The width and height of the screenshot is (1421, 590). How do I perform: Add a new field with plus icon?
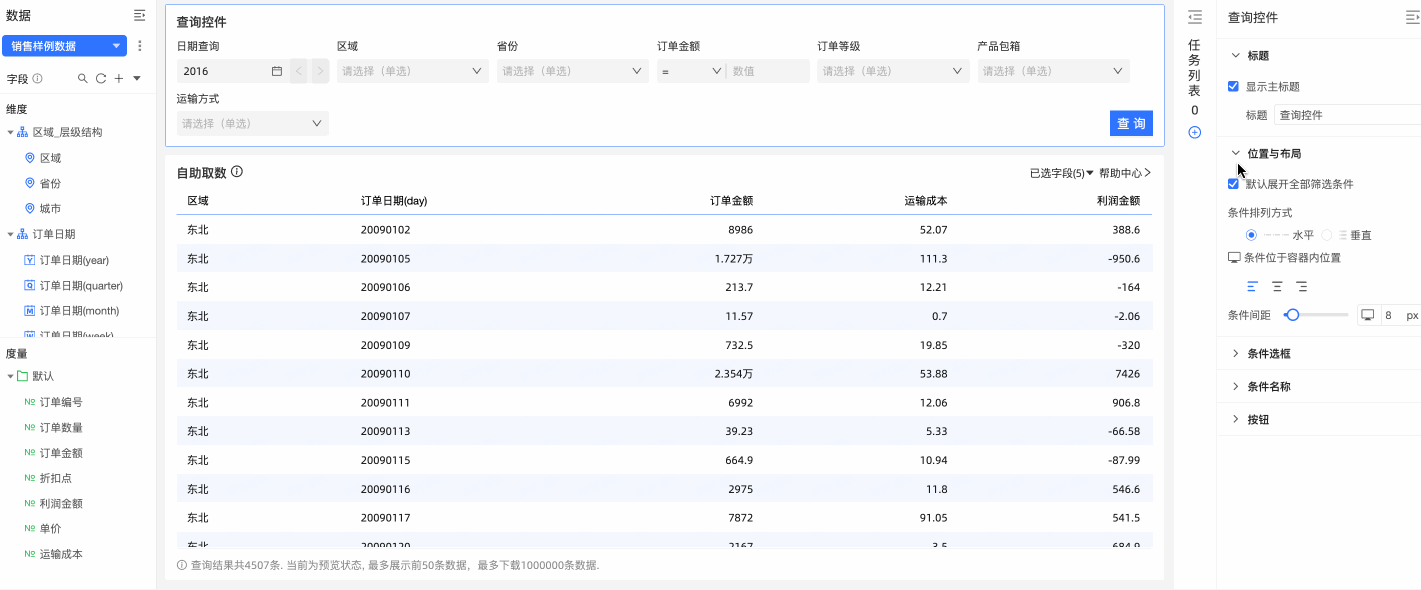119,78
